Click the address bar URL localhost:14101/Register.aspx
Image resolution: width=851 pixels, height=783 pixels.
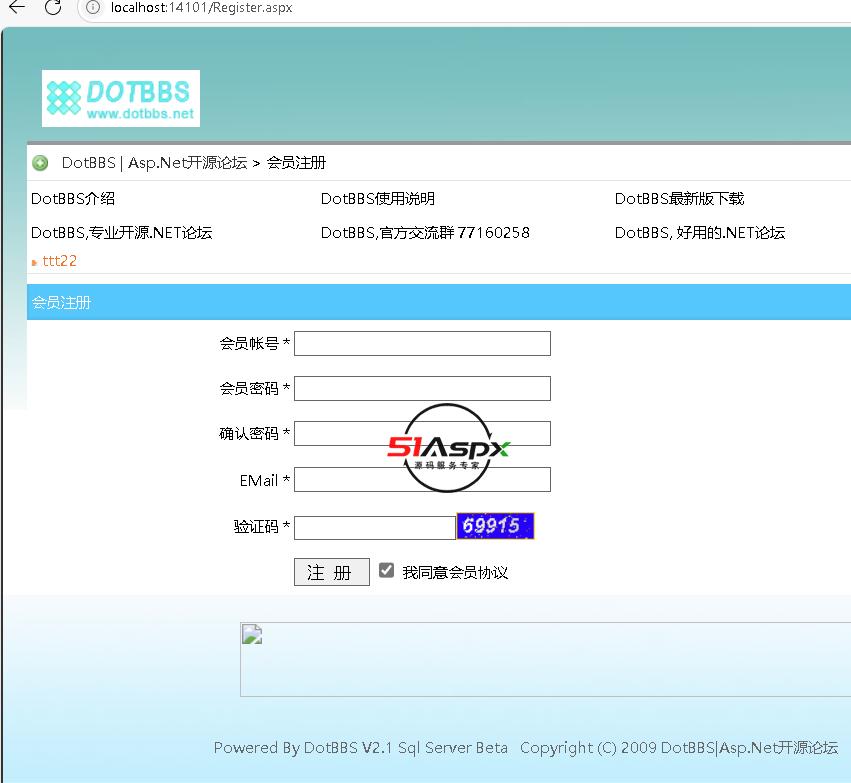pyautogui.click(x=201, y=8)
